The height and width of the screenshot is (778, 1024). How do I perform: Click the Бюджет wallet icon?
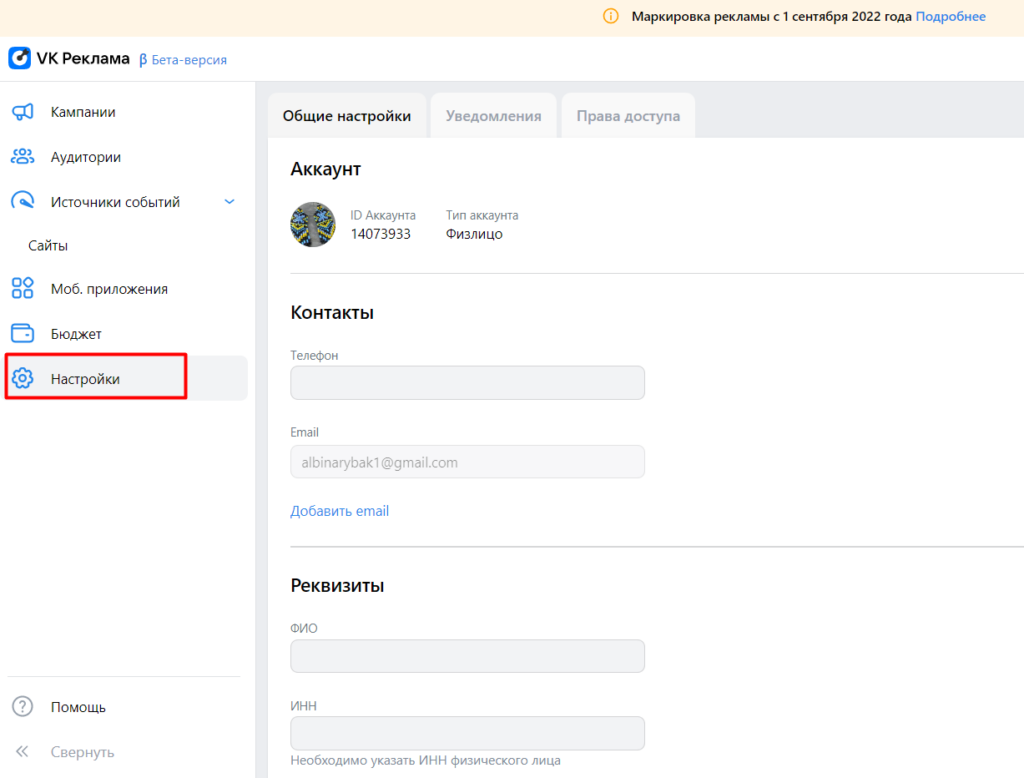(22, 334)
